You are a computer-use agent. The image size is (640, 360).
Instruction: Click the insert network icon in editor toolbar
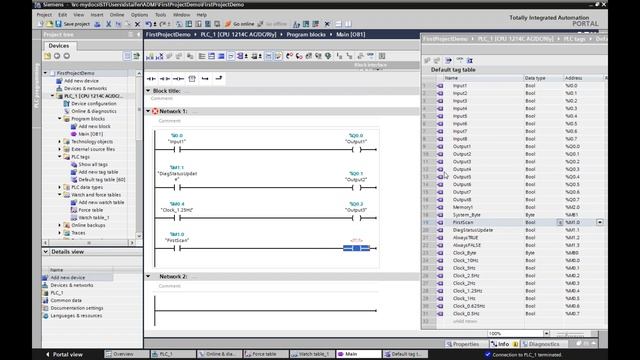150,56
